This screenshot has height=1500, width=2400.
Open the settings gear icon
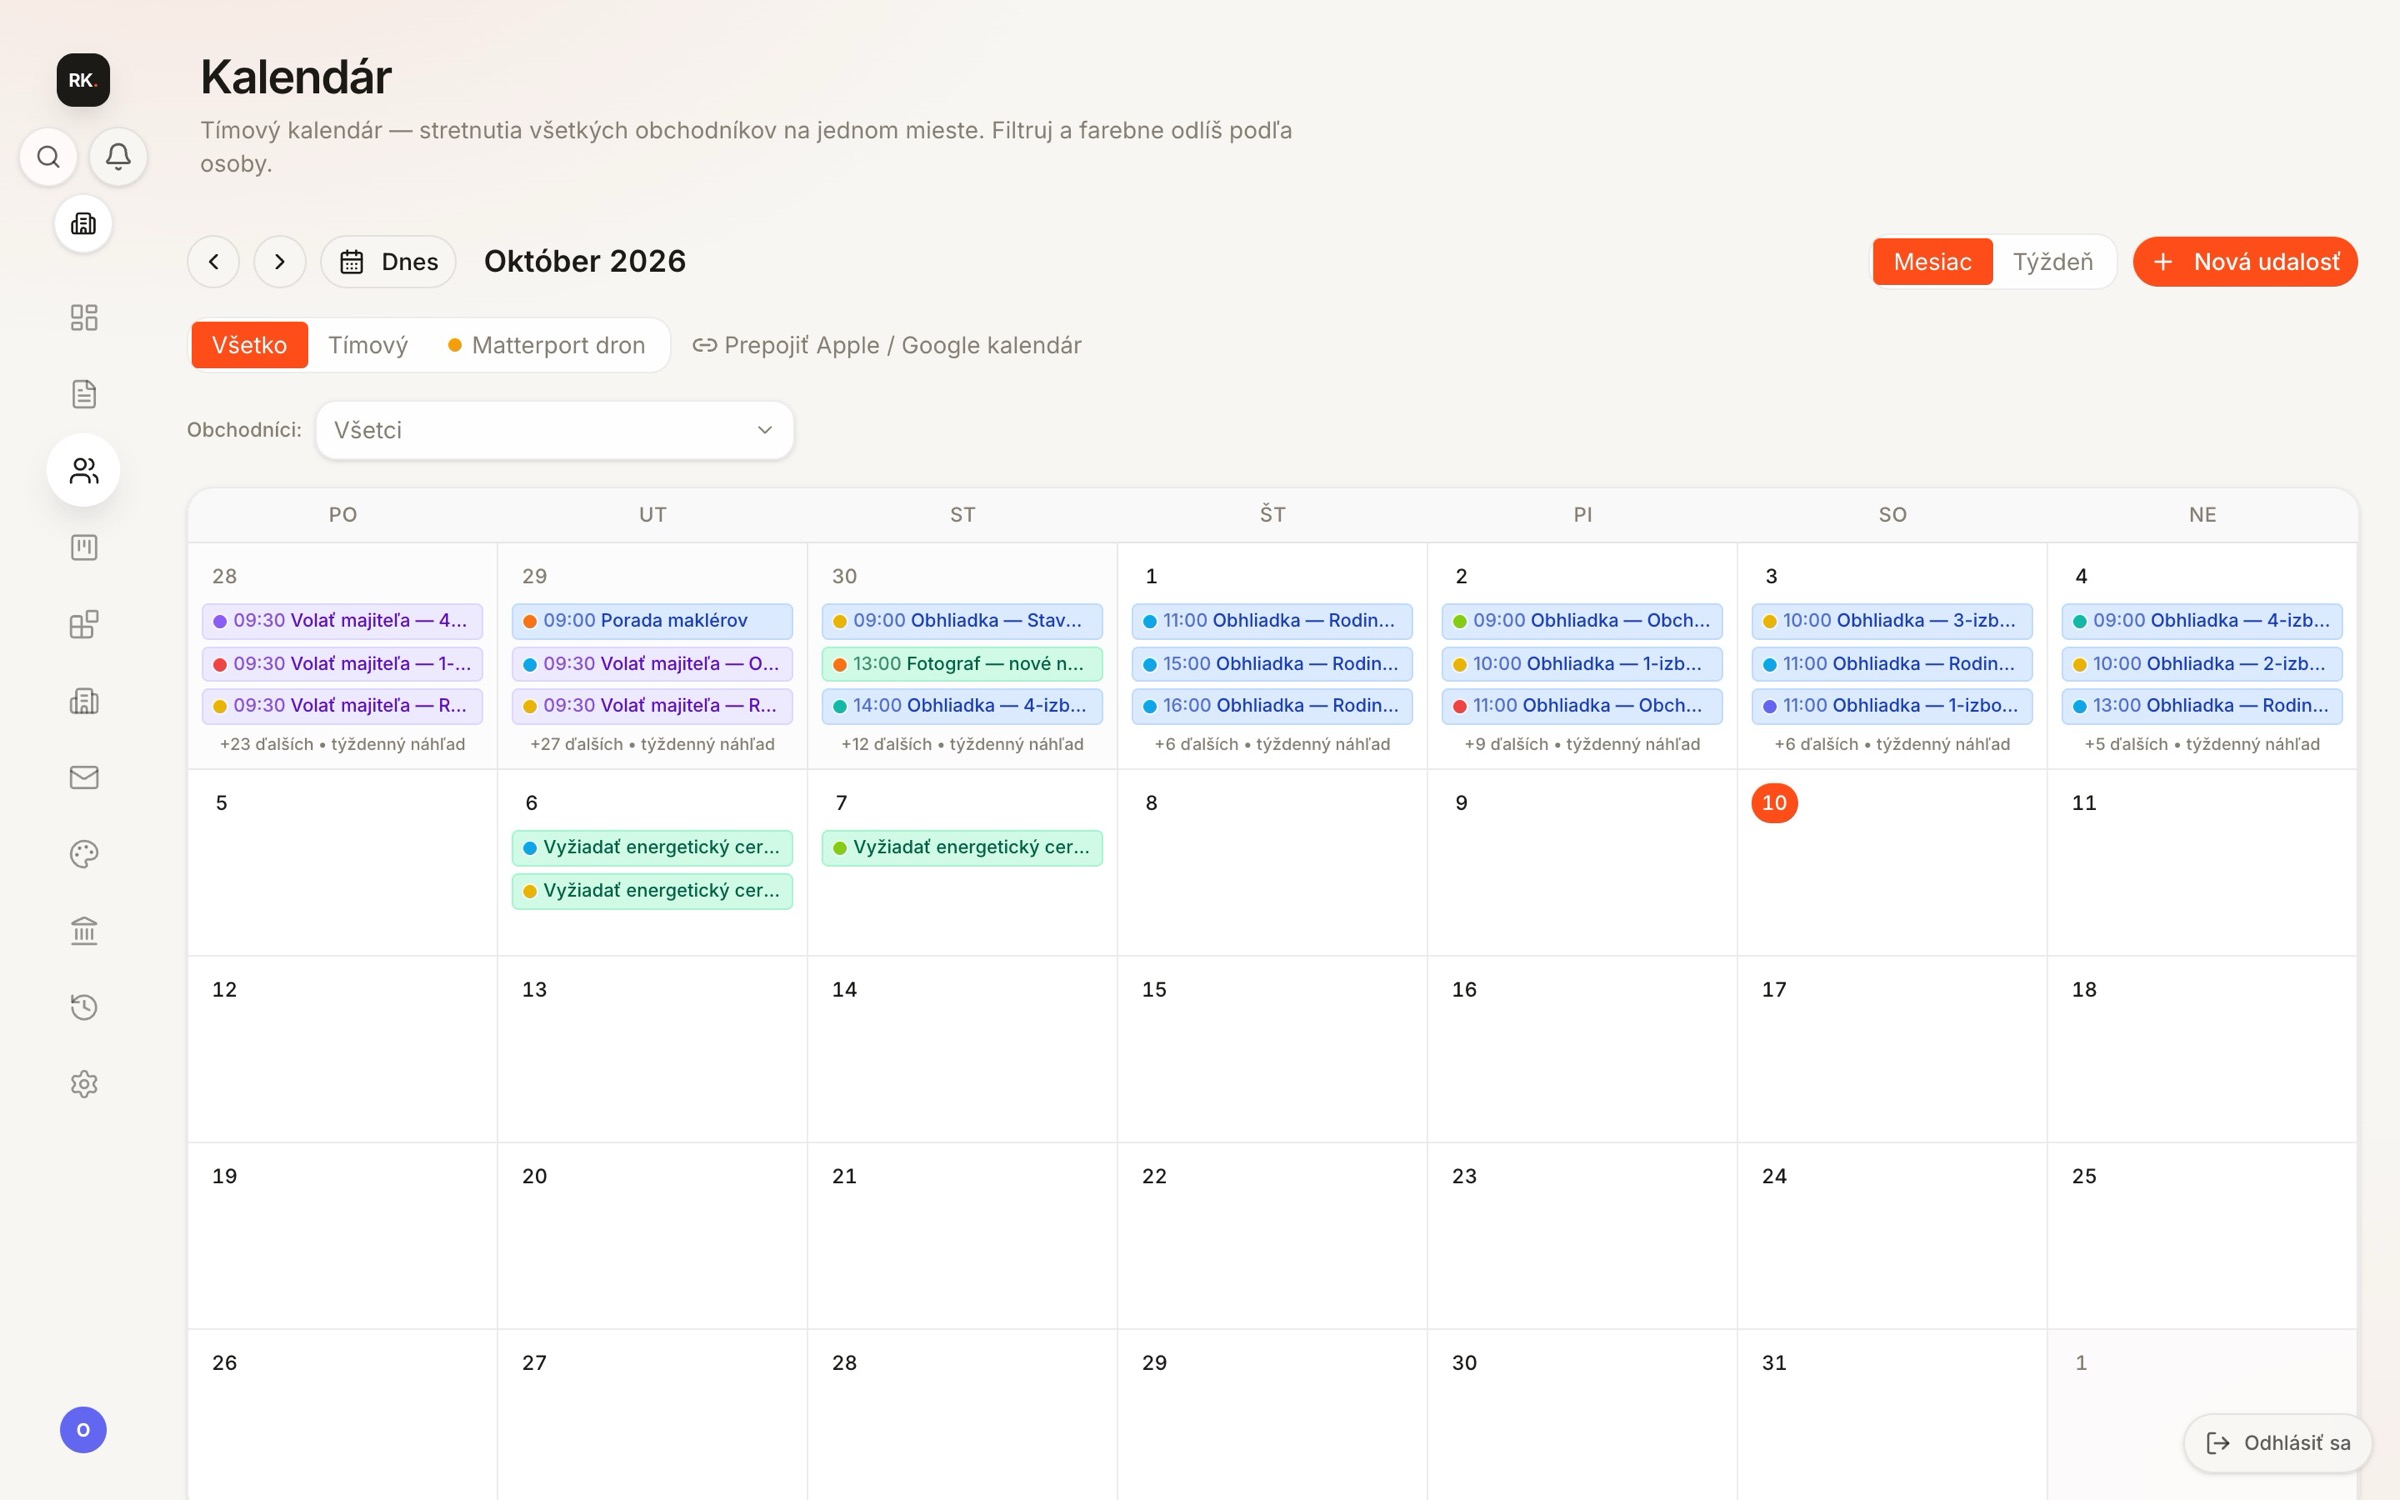coord(84,1084)
